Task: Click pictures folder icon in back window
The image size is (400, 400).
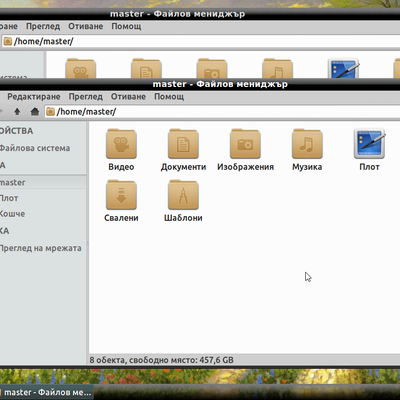Action: coord(212,68)
